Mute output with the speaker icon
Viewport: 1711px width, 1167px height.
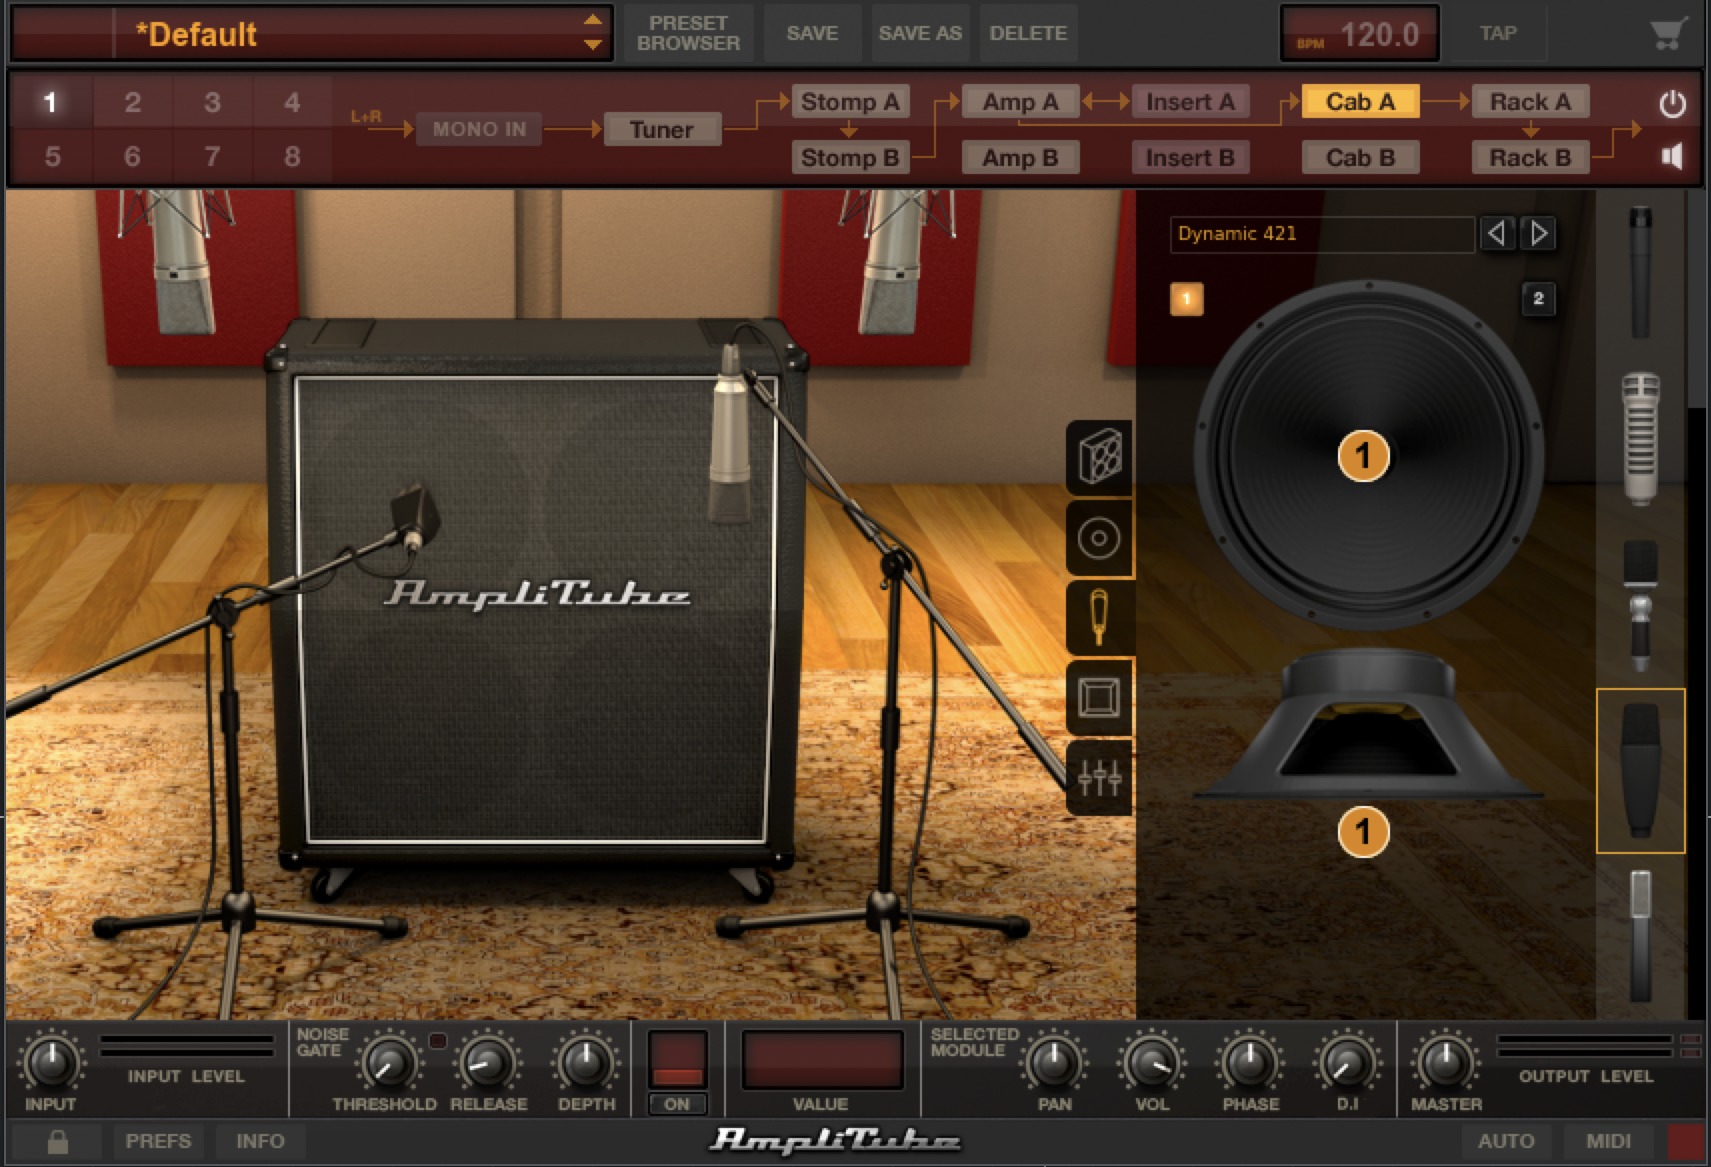tap(1672, 156)
